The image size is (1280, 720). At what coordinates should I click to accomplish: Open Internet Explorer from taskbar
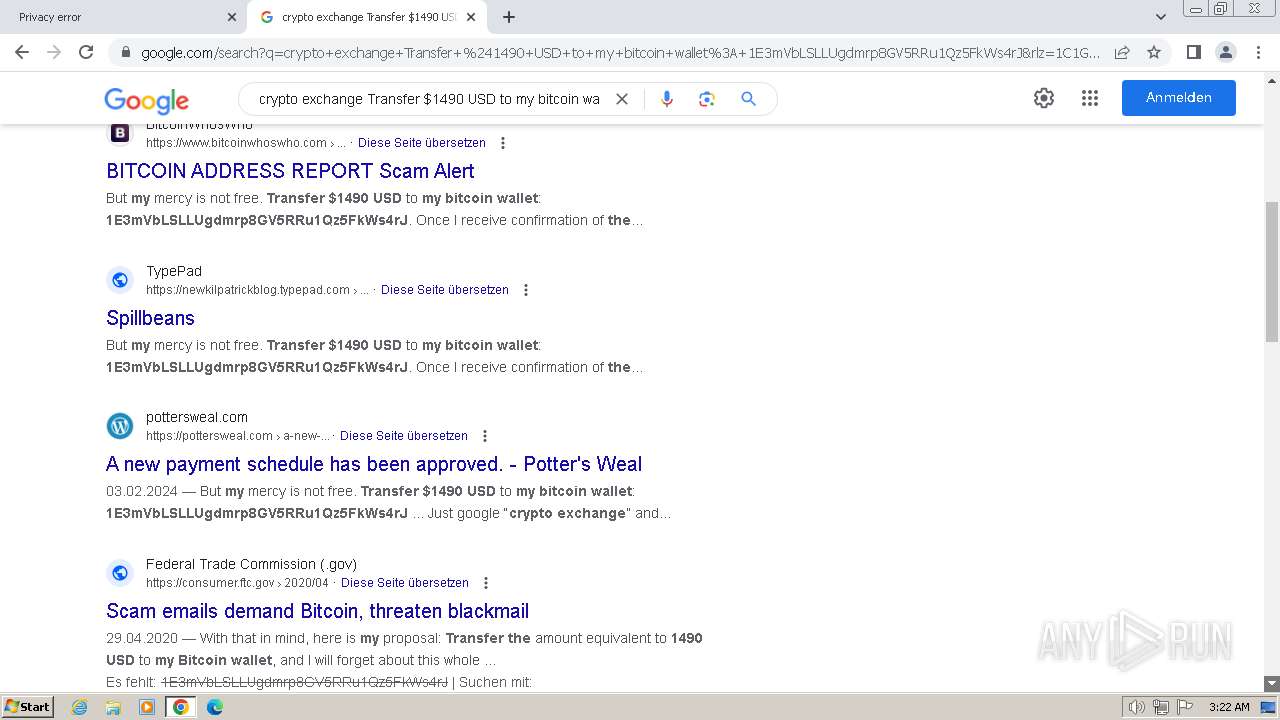coord(80,707)
